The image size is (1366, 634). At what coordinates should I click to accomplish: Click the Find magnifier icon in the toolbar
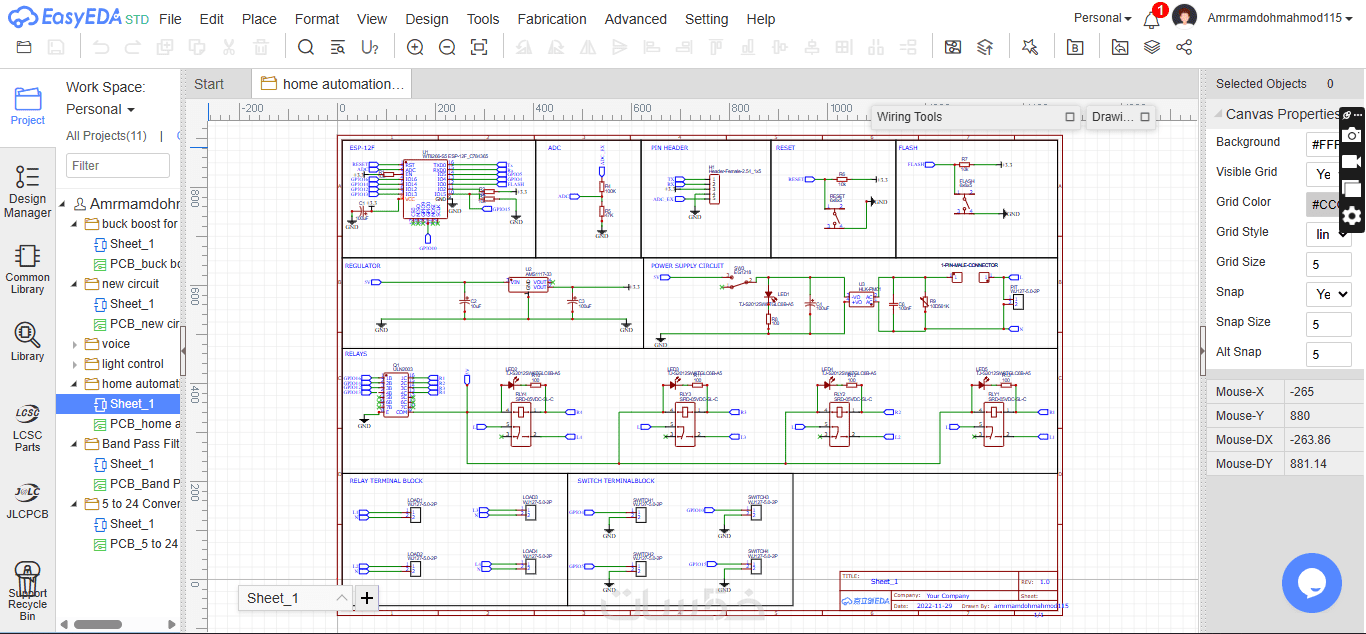(306, 47)
